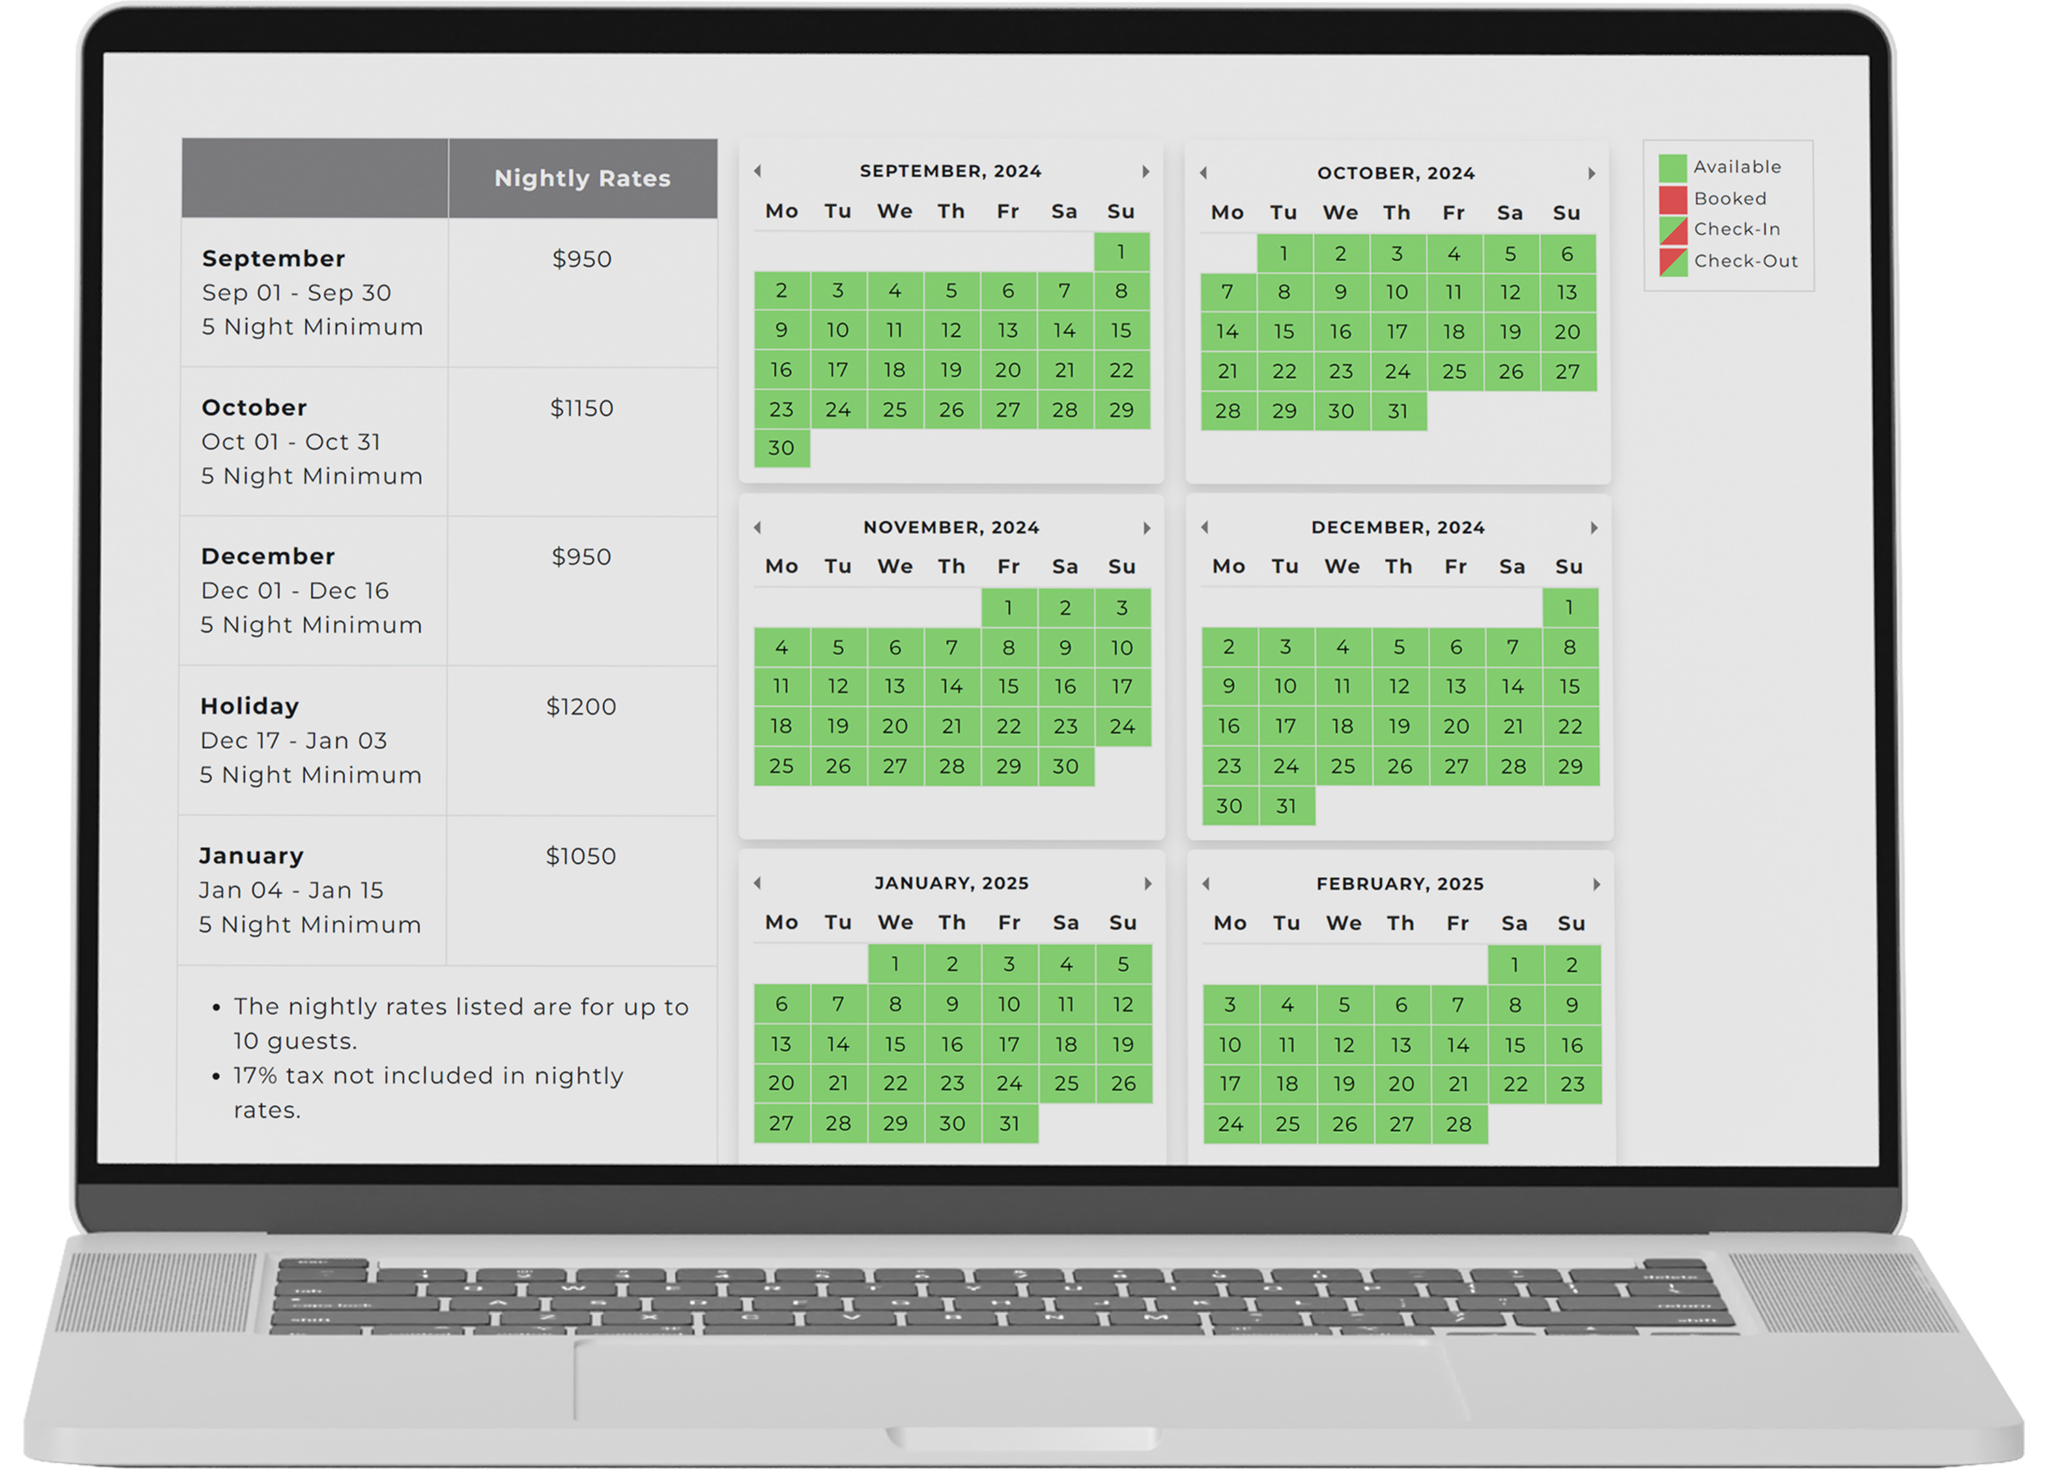Click next arrow on November 2024 calendar
Screen dimensions: 2048x1469
point(1147,528)
